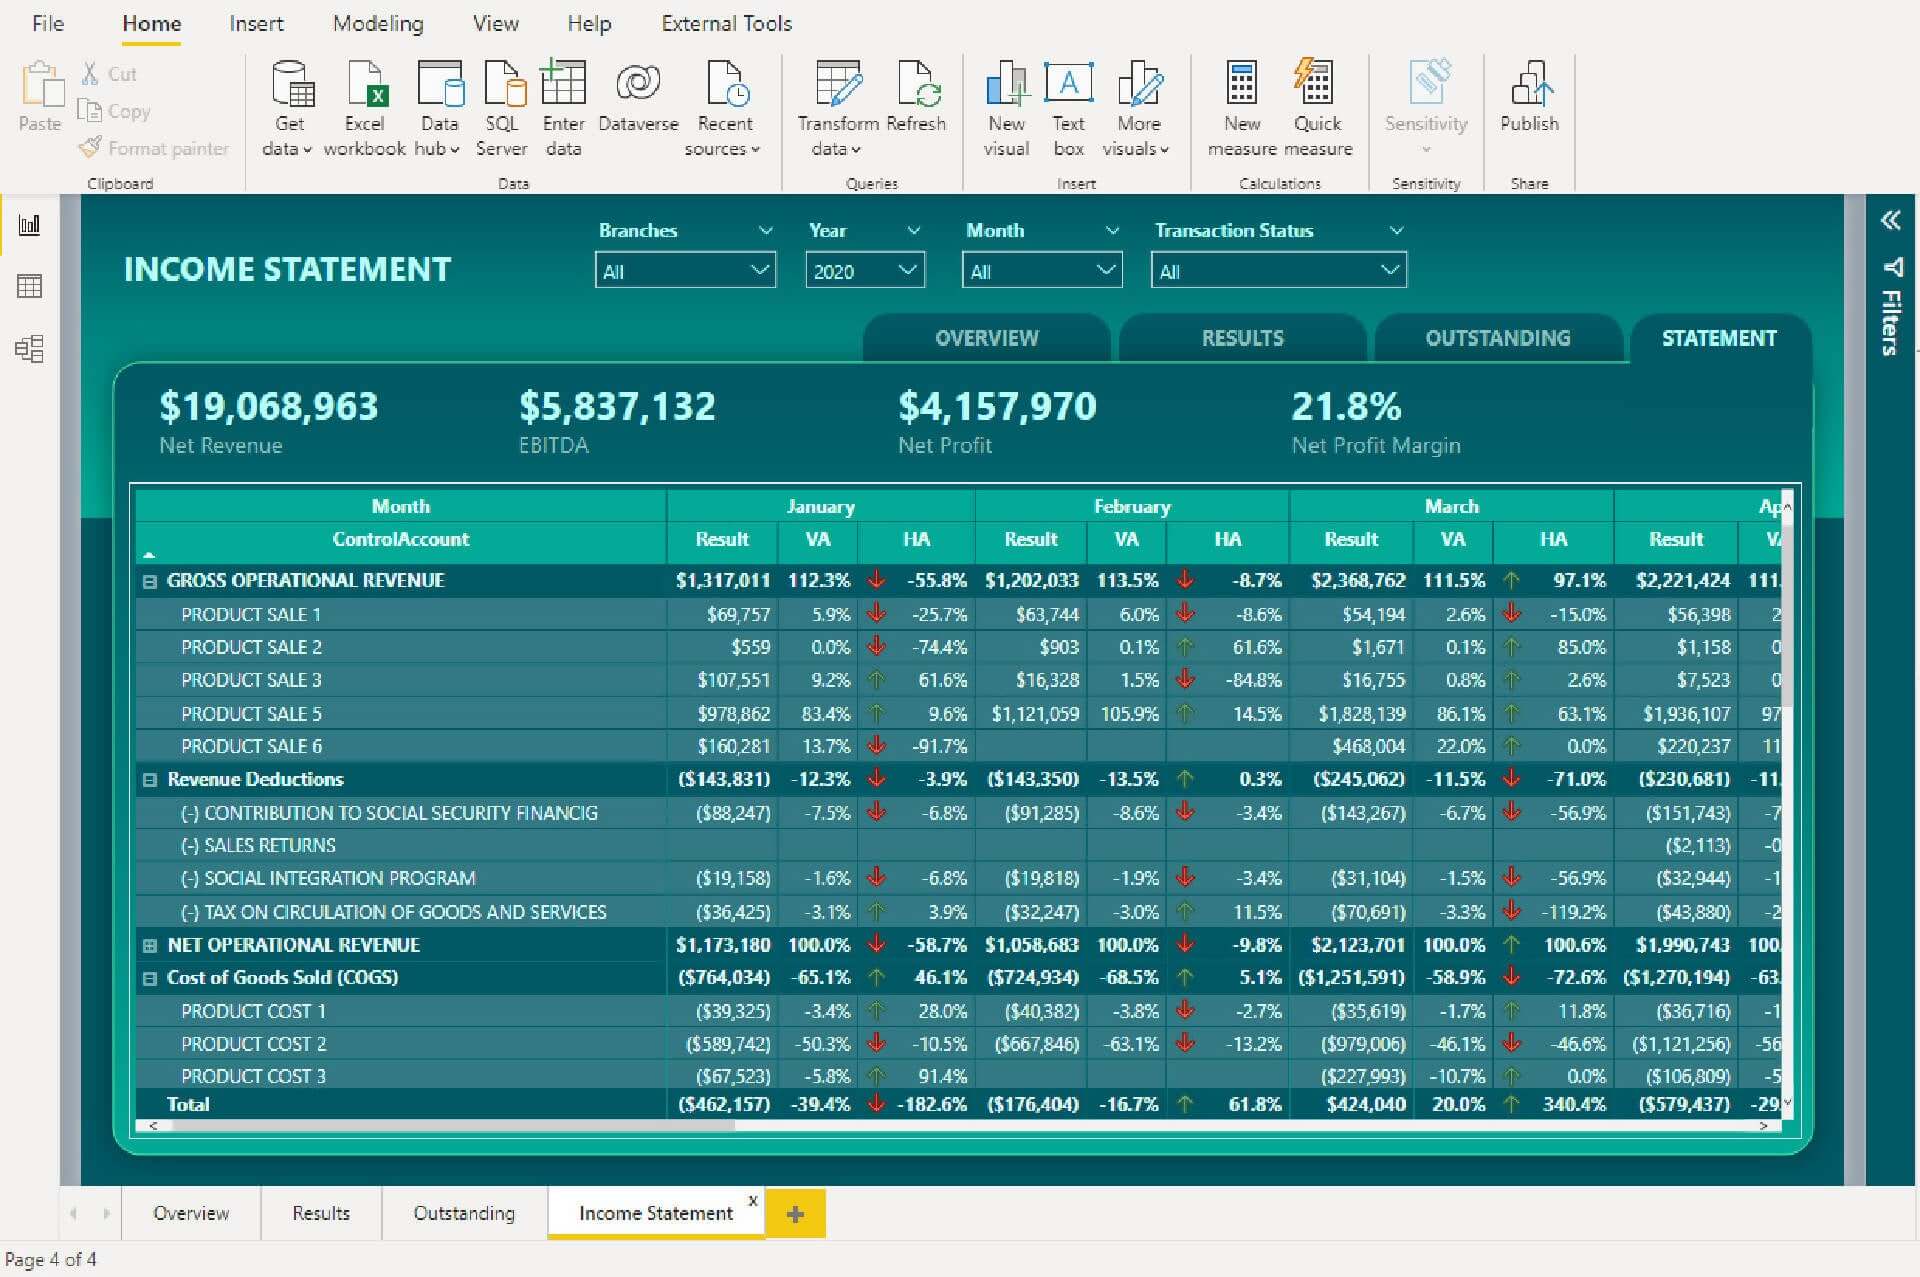Open the Year slicer dropdown

pos(906,270)
